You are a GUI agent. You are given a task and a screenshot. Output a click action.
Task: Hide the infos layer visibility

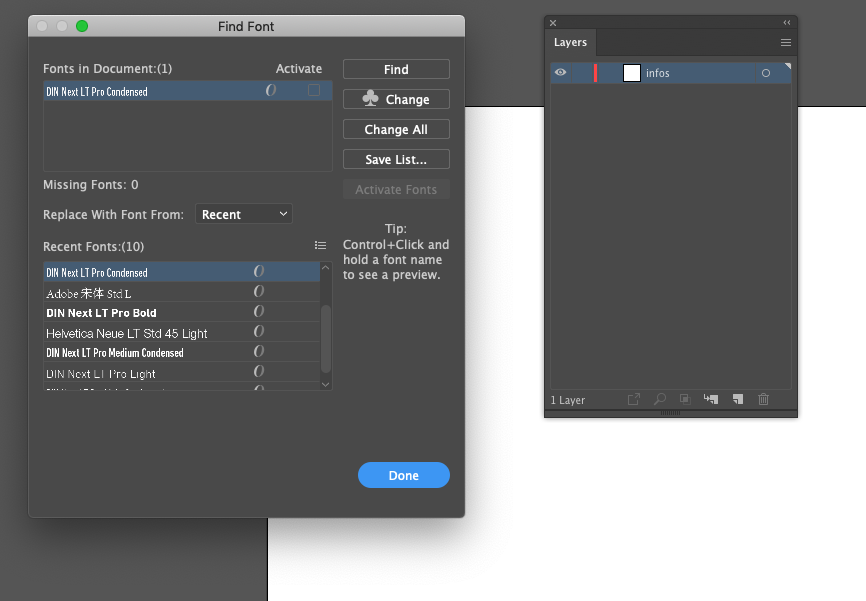coord(562,73)
